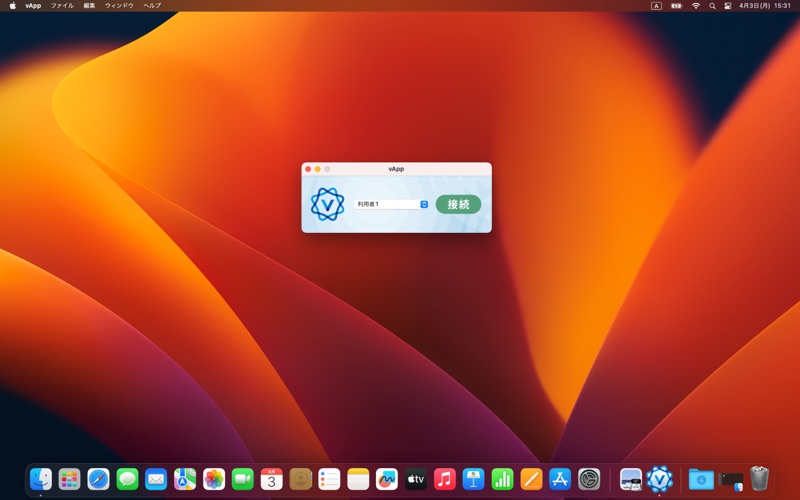Open Mail from the Dock

[x=156, y=480]
